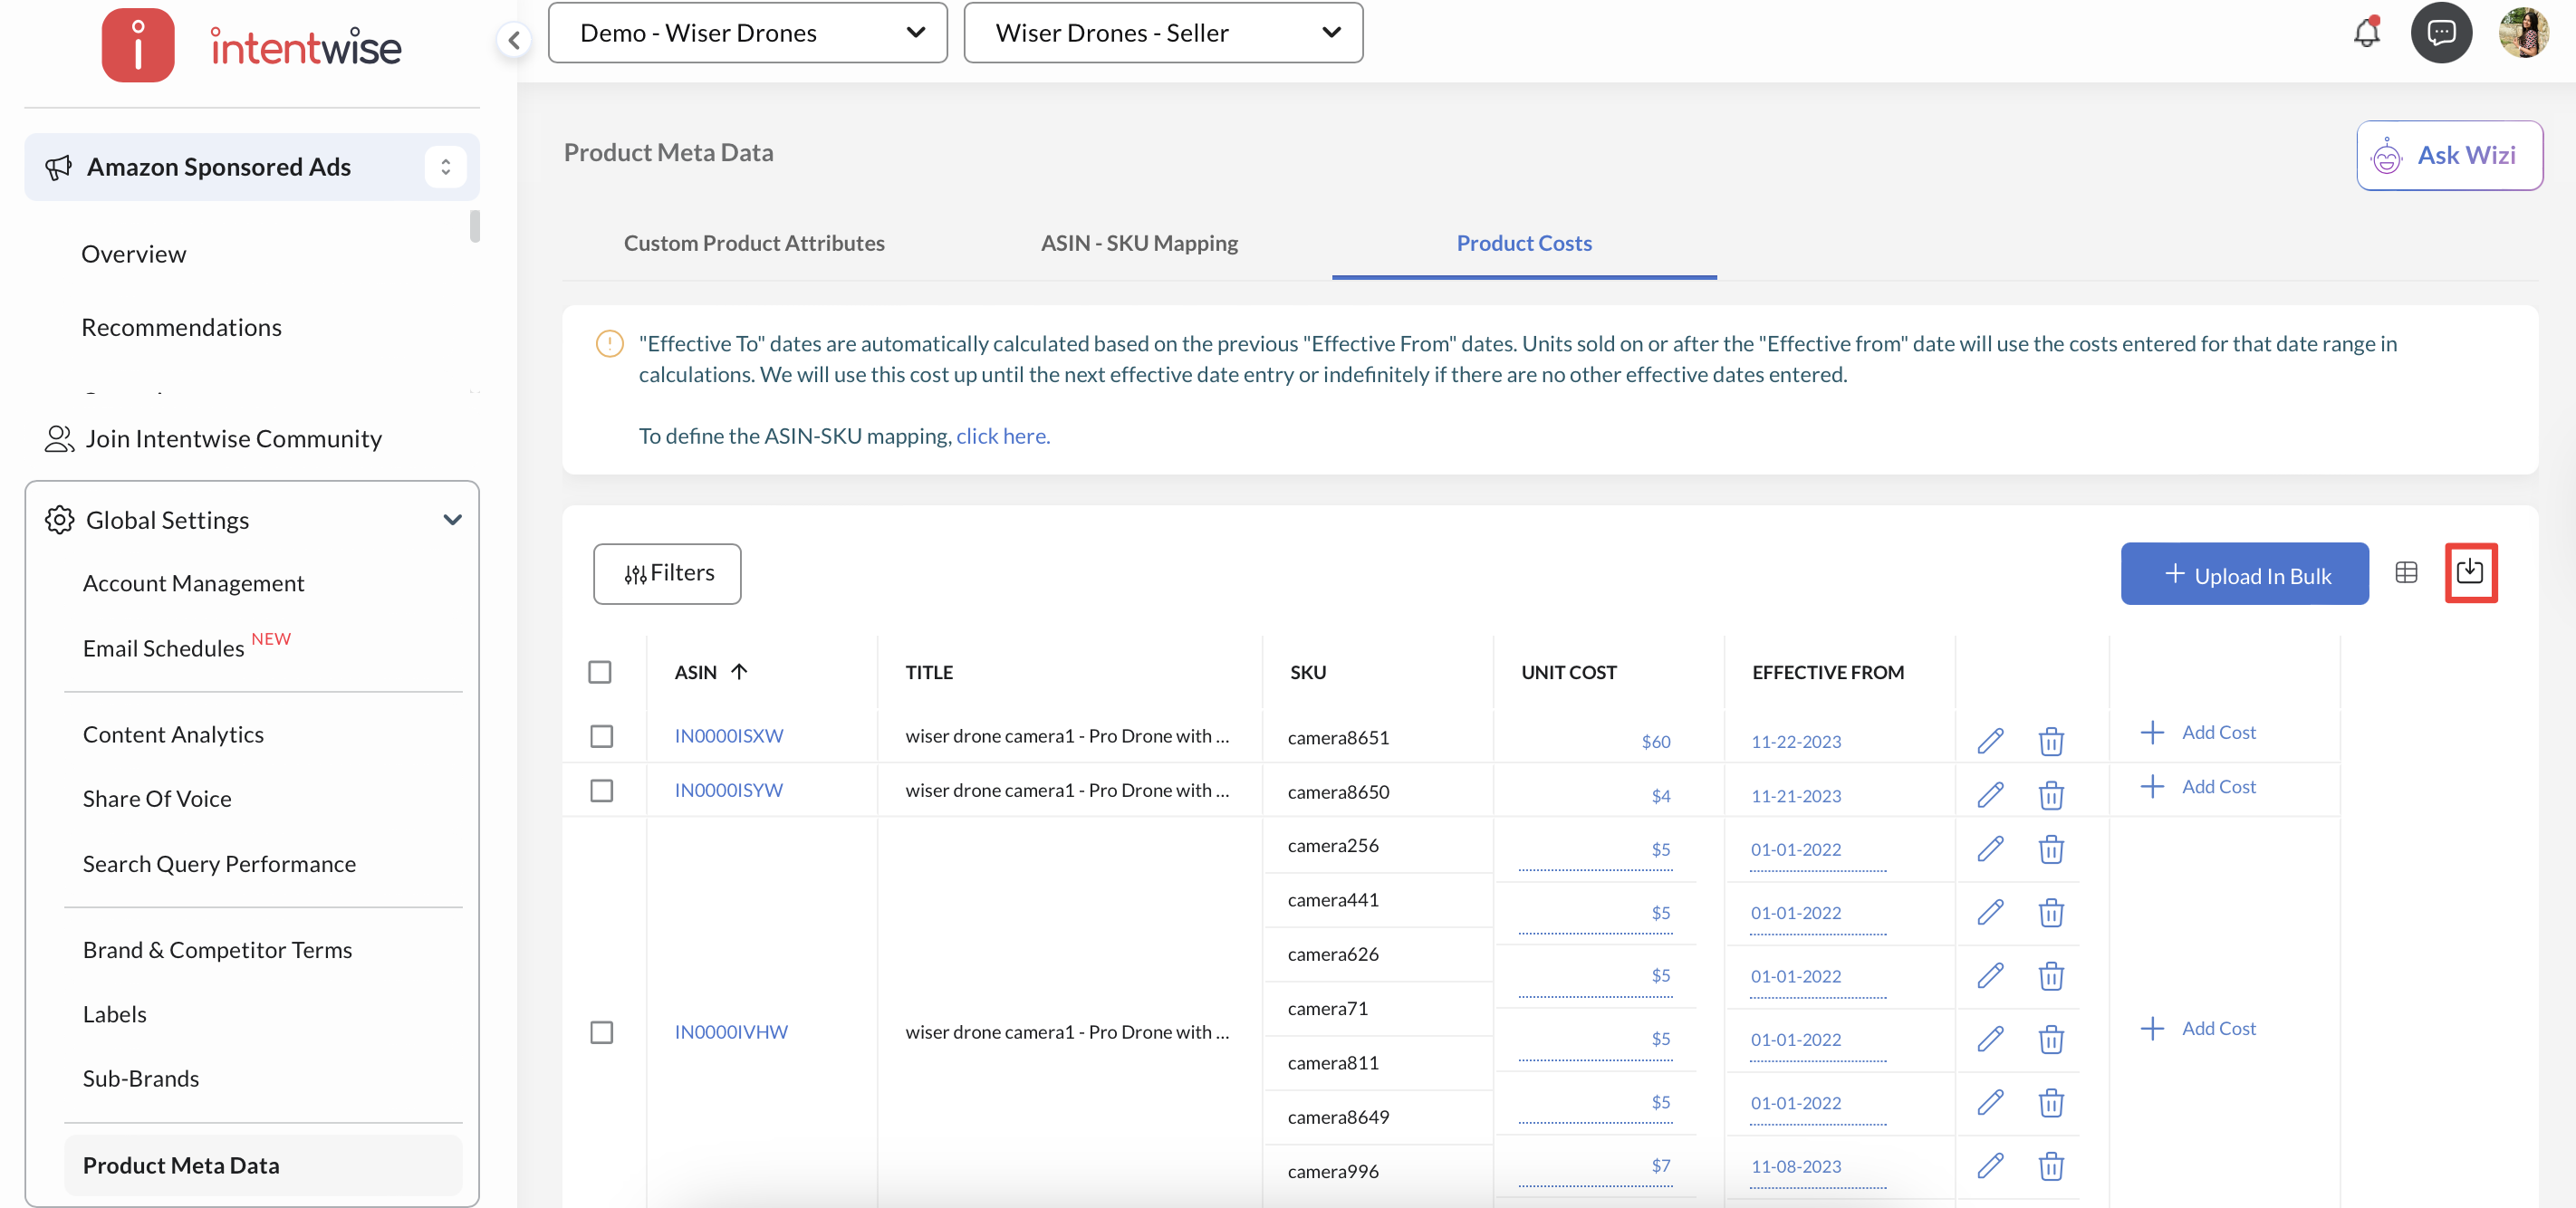Edit the camera256 cost entry

[x=1990, y=849]
